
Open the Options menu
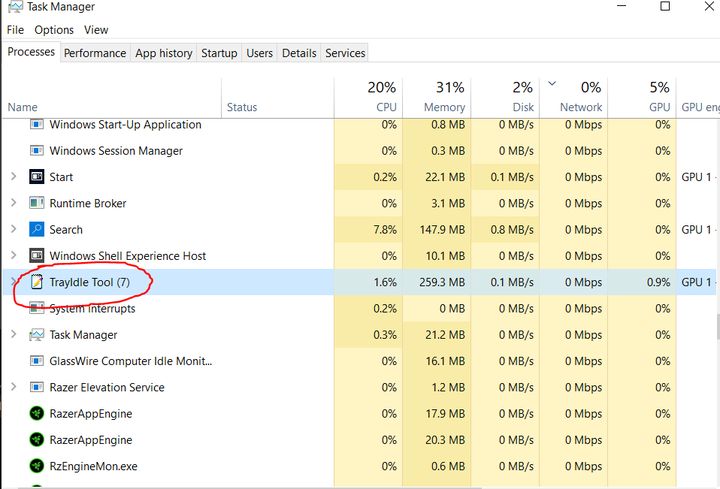click(x=54, y=30)
